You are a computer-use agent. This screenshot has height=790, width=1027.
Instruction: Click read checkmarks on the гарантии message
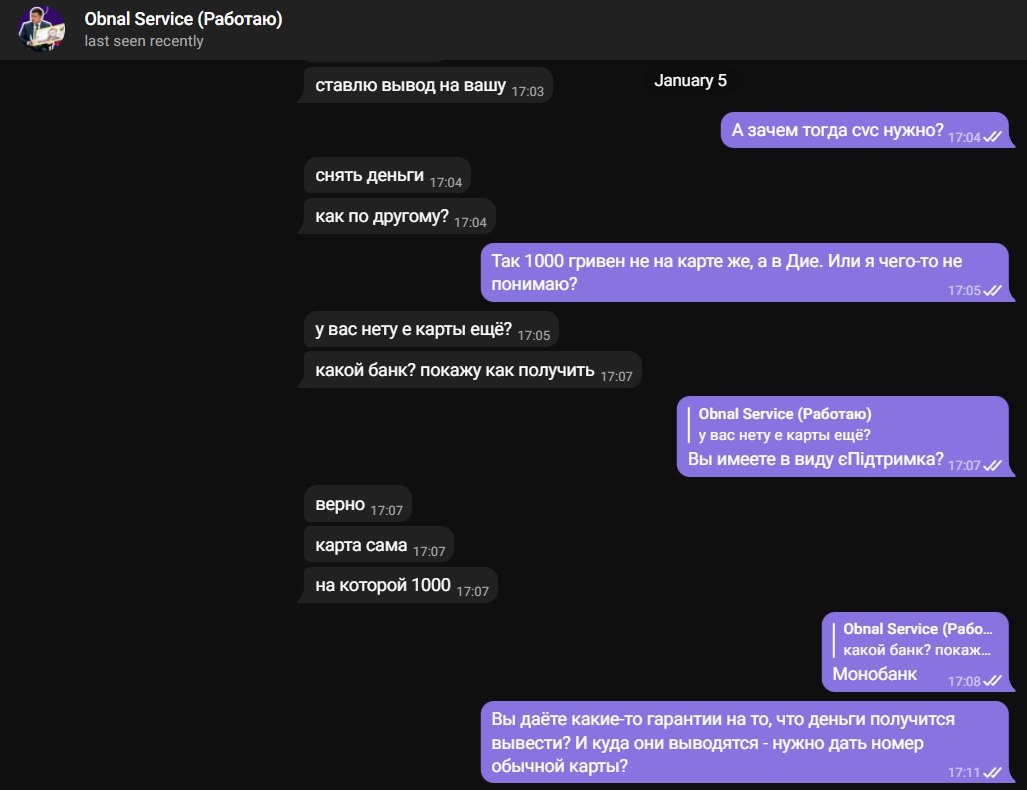click(x=992, y=772)
